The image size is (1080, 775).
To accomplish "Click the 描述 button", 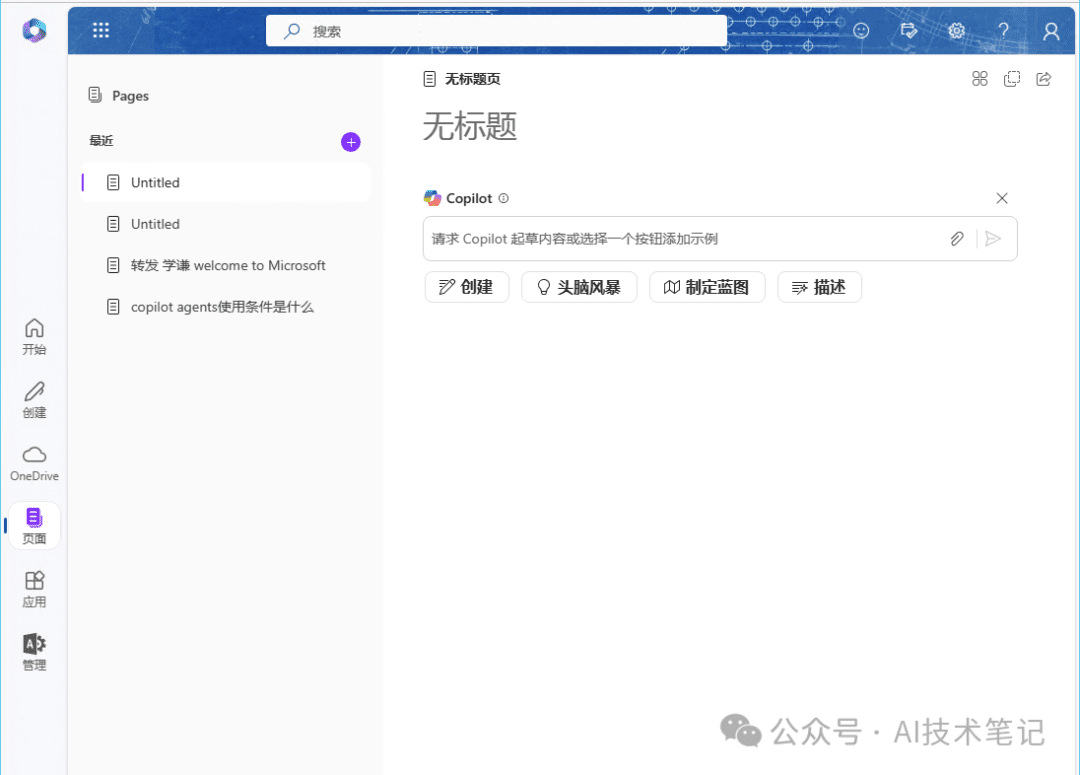I will pyautogui.click(x=820, y=287).
